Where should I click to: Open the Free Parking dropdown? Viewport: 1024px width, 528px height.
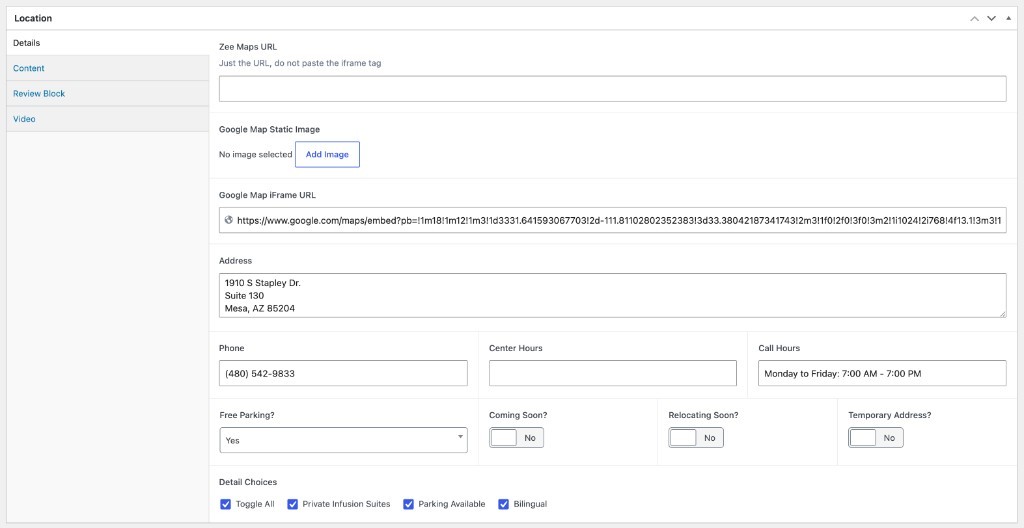[x=344, y=440]
